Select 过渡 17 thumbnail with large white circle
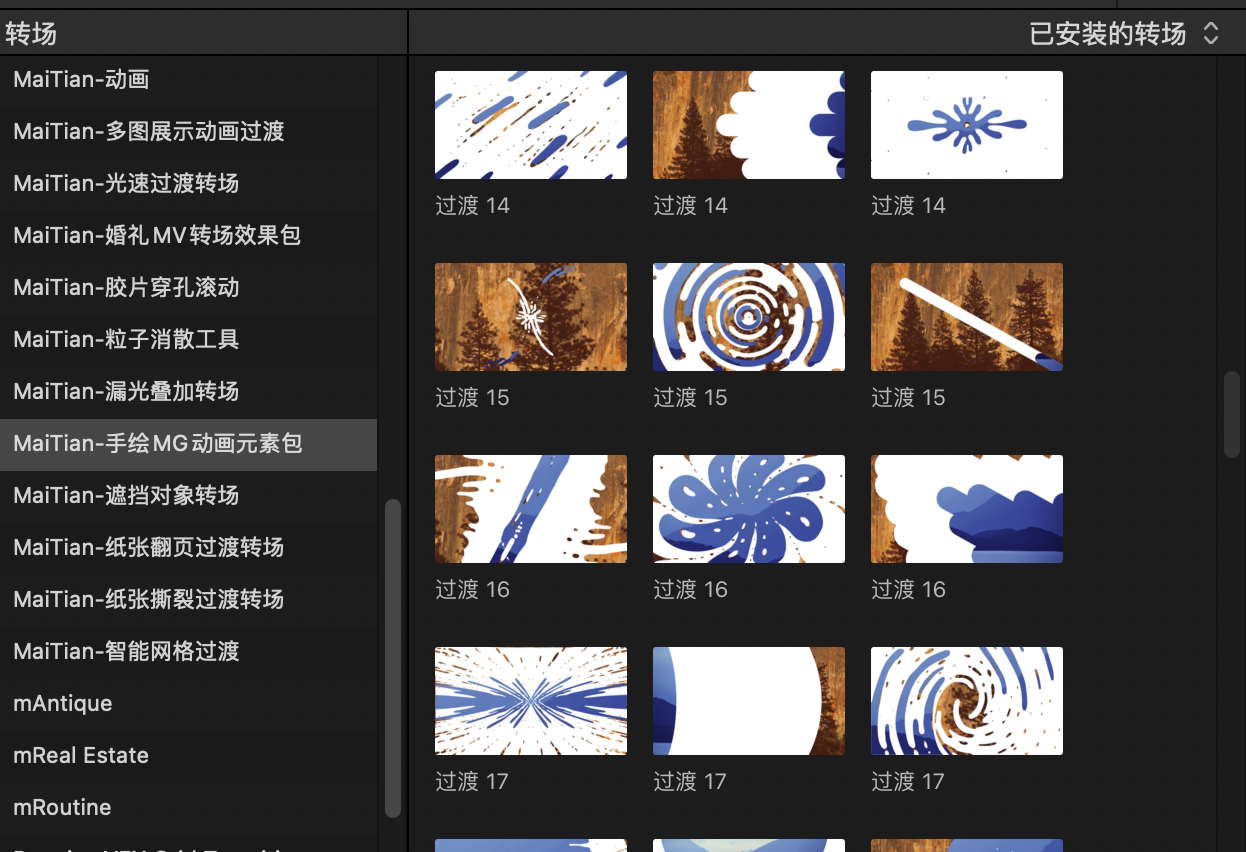This screenshot has width=1246, height=852. [x=749, y=701]
